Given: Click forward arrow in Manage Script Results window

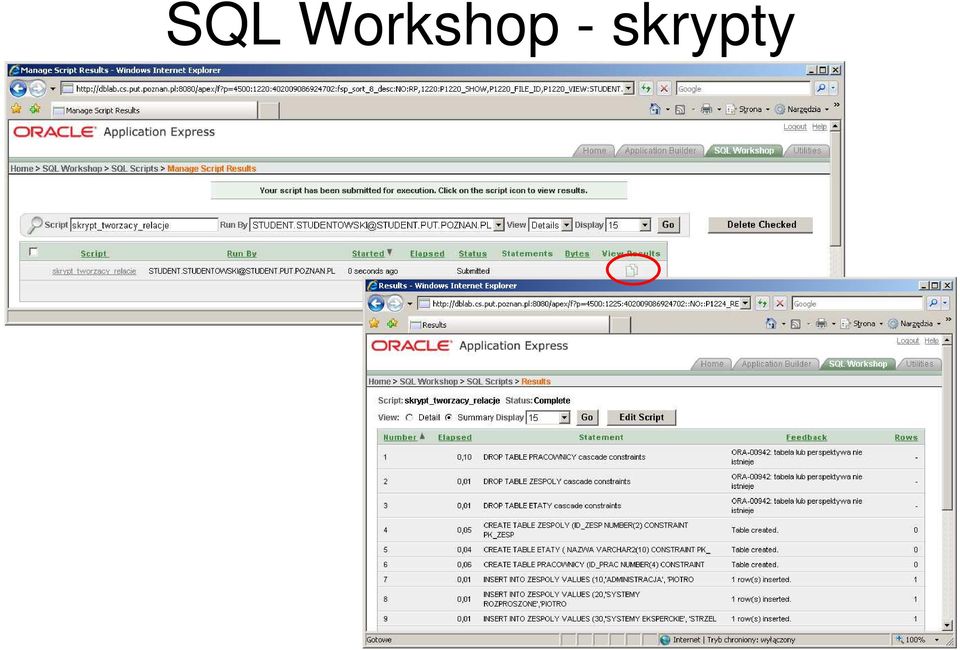Looking at the screenshot, I should tap(37, 89).
